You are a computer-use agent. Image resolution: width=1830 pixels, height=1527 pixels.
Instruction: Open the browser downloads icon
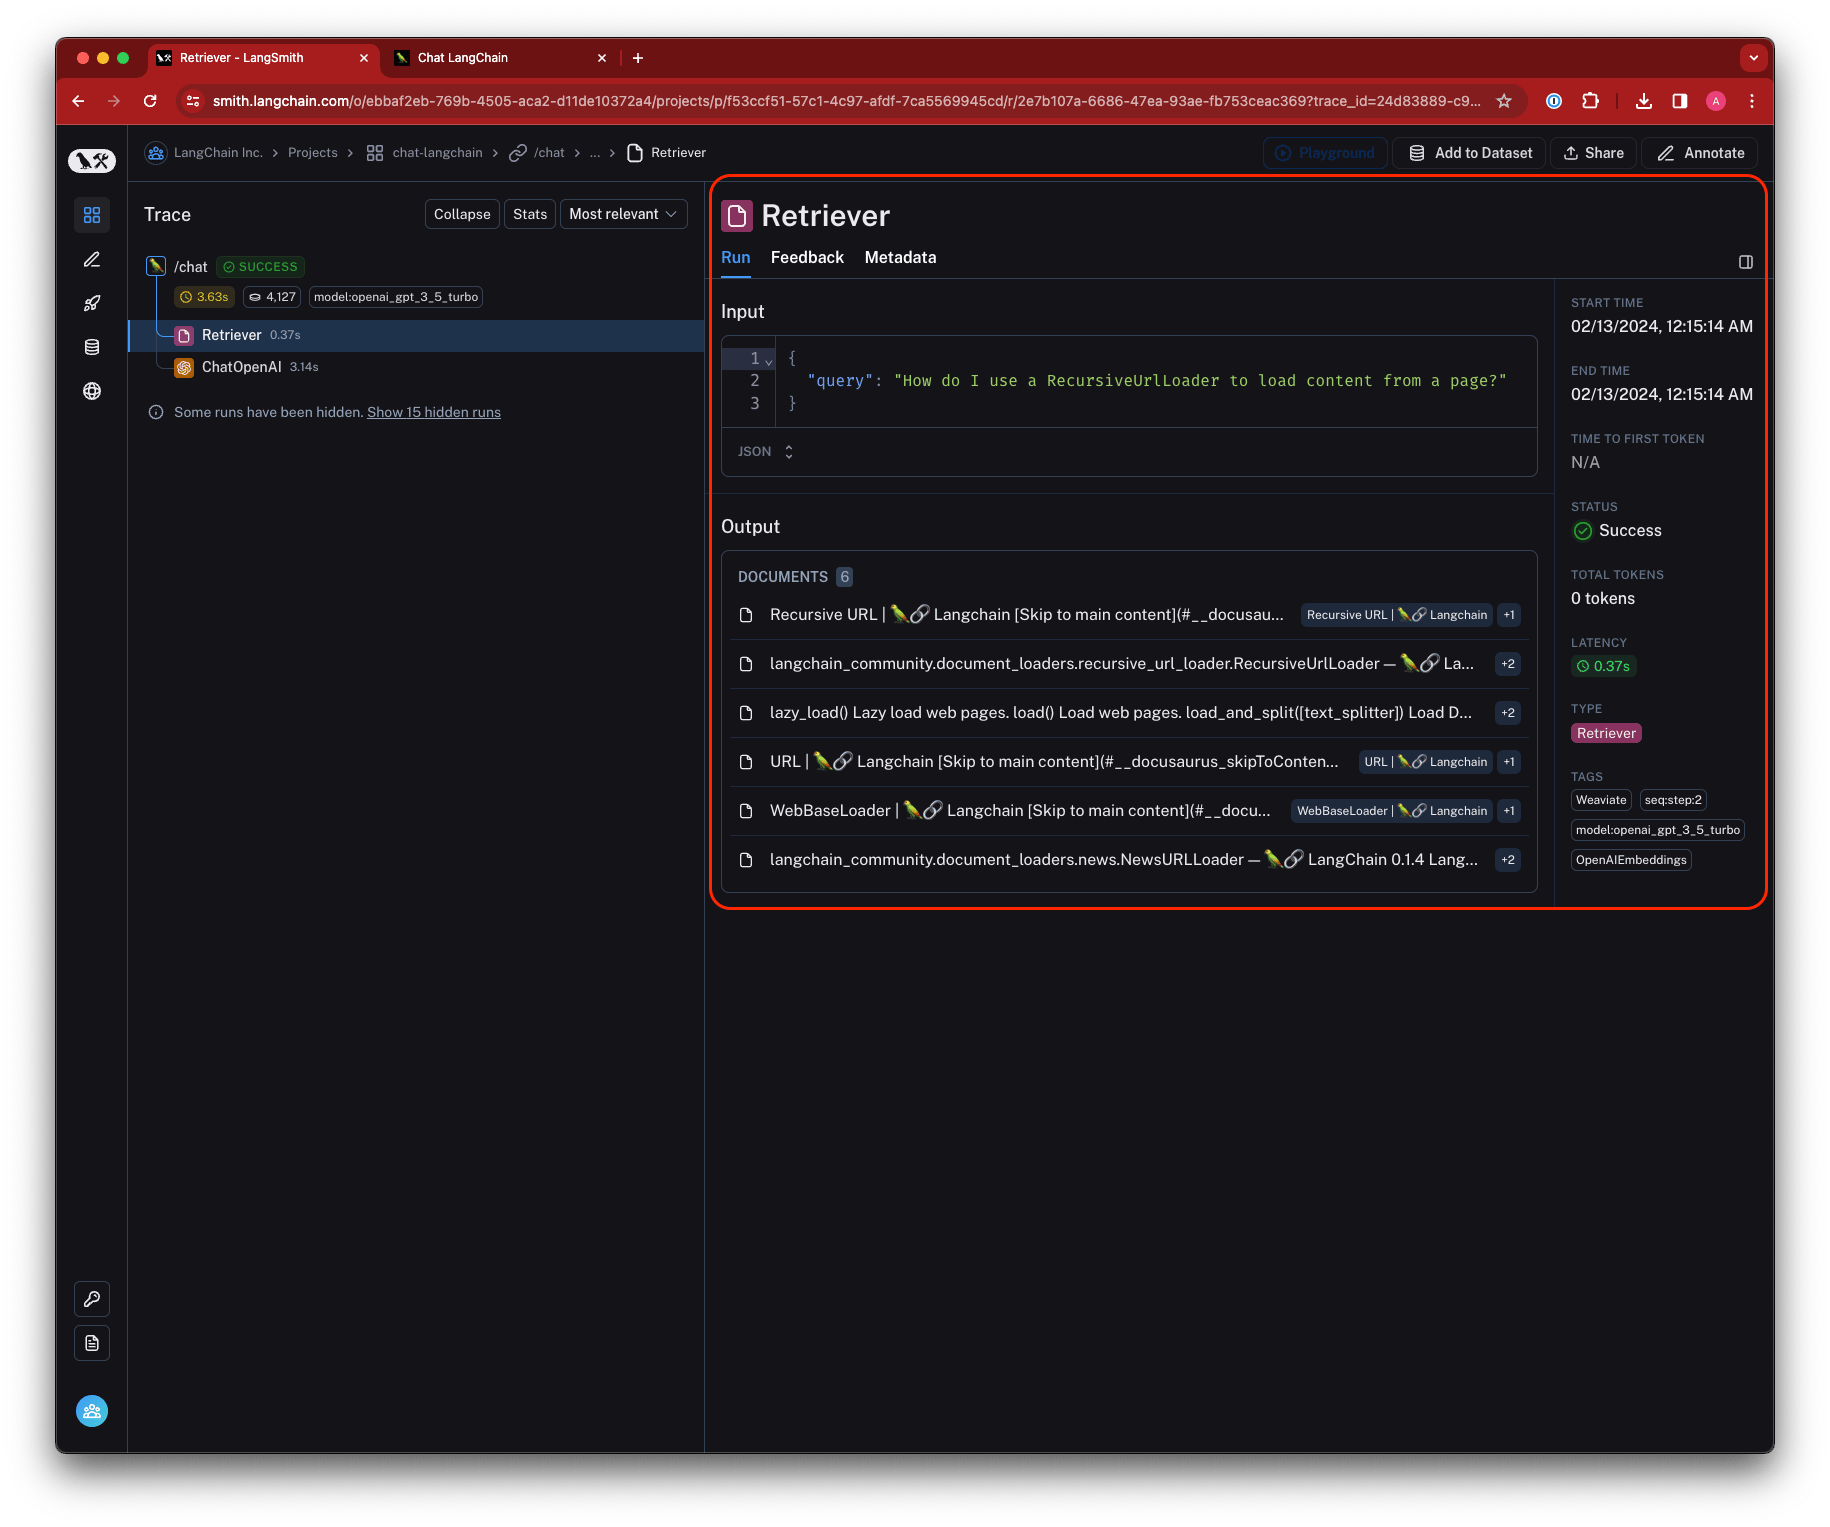point(1644,101)
